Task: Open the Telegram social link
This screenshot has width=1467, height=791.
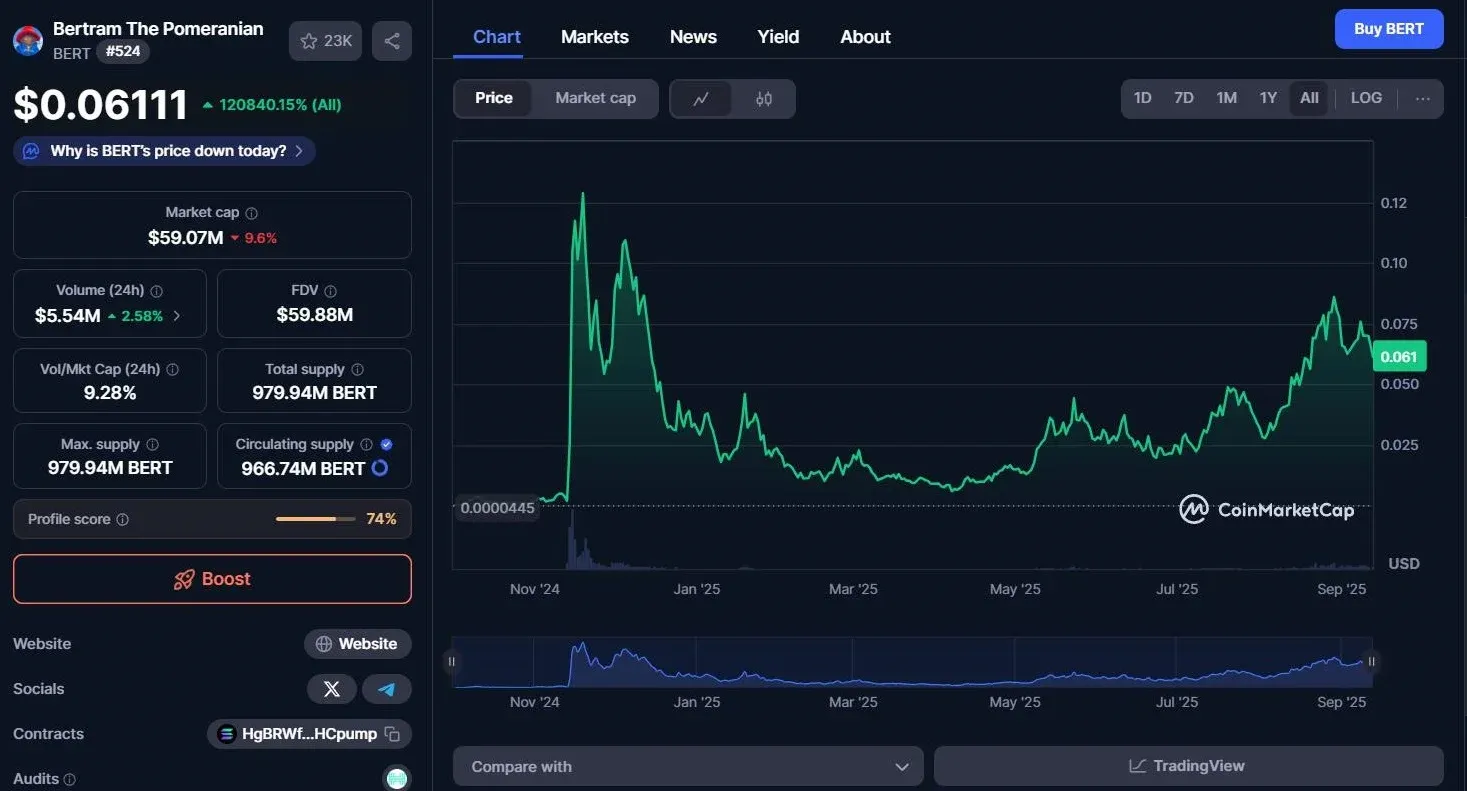Action: click(x=386, y=689)
